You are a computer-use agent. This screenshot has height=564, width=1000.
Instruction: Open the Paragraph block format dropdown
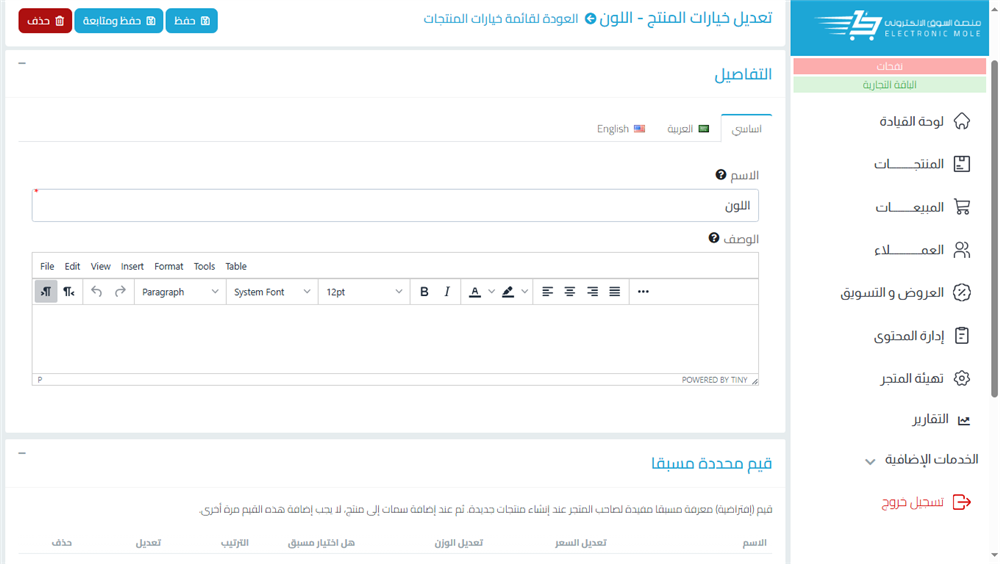click(x=180, y=292)
